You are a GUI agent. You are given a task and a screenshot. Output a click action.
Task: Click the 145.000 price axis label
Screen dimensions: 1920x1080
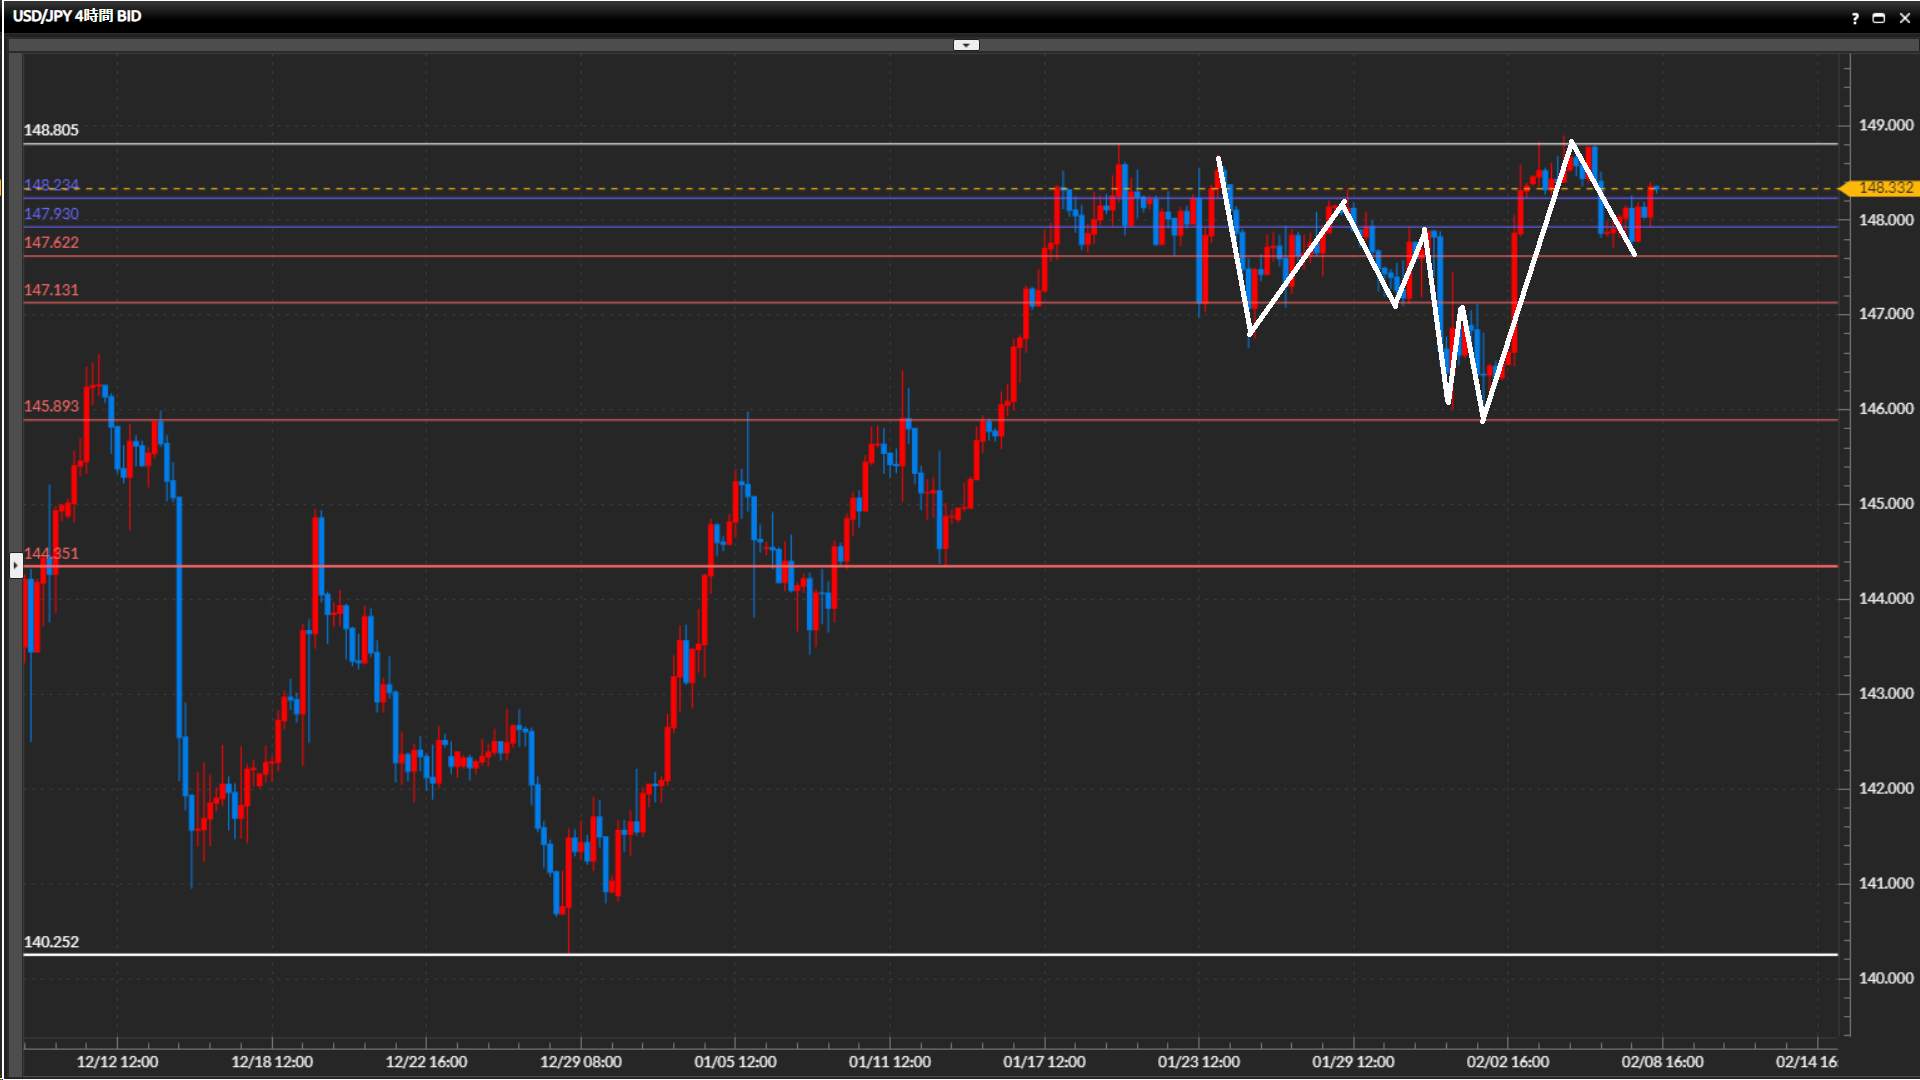1885,503
